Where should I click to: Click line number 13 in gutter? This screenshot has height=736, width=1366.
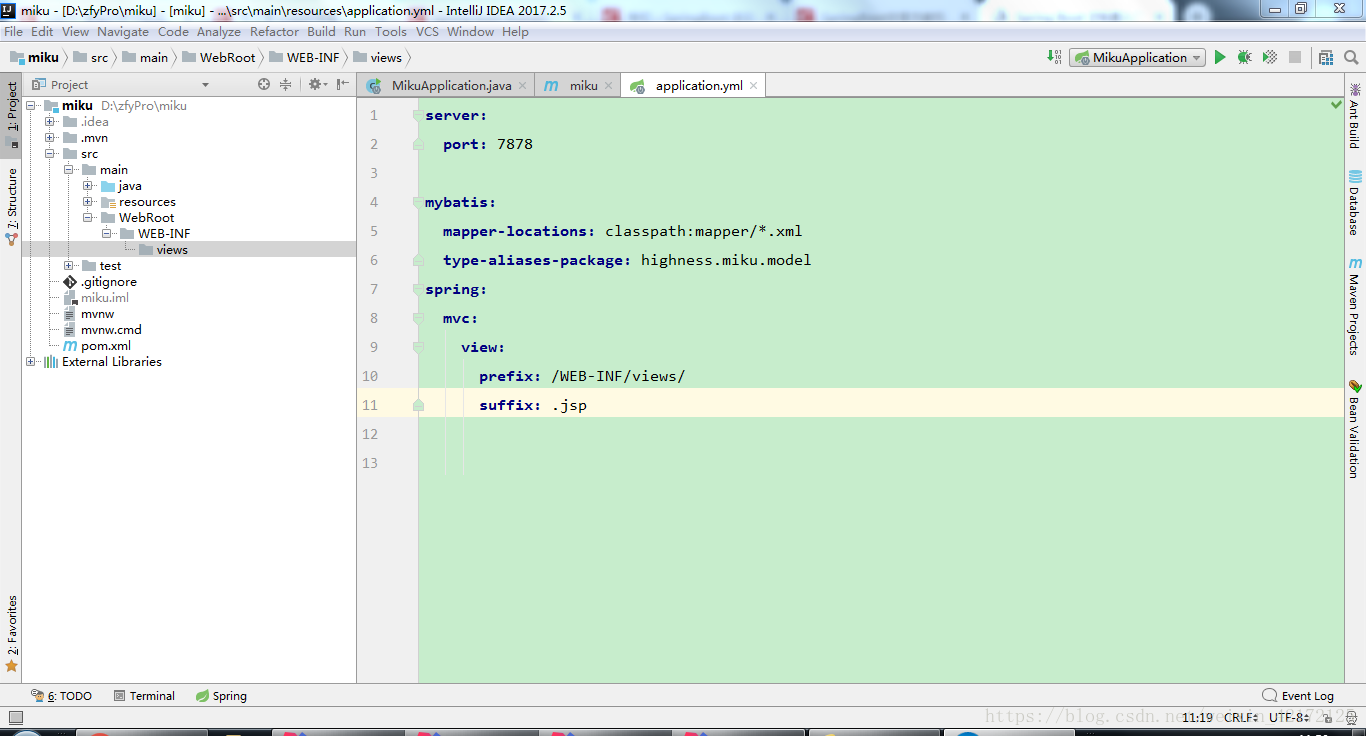(370, 462)
